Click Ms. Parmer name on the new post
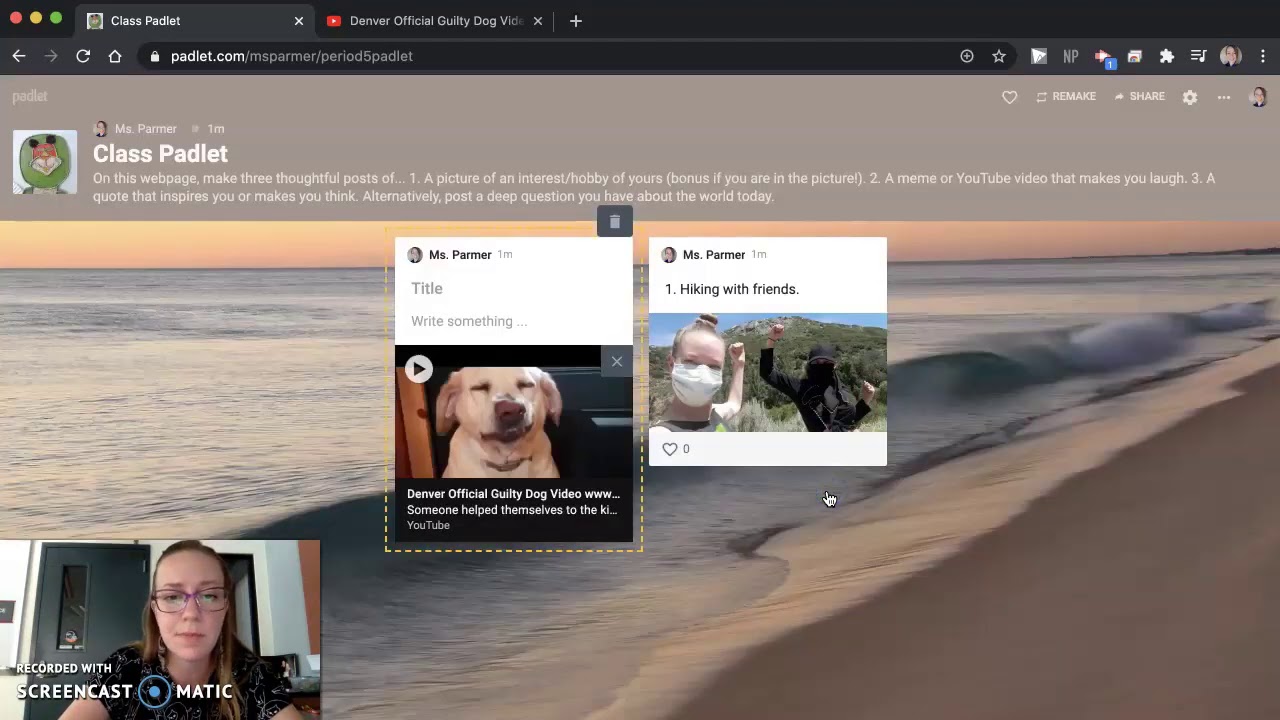This screenshot has height=720, width=1280. (460, 255)
